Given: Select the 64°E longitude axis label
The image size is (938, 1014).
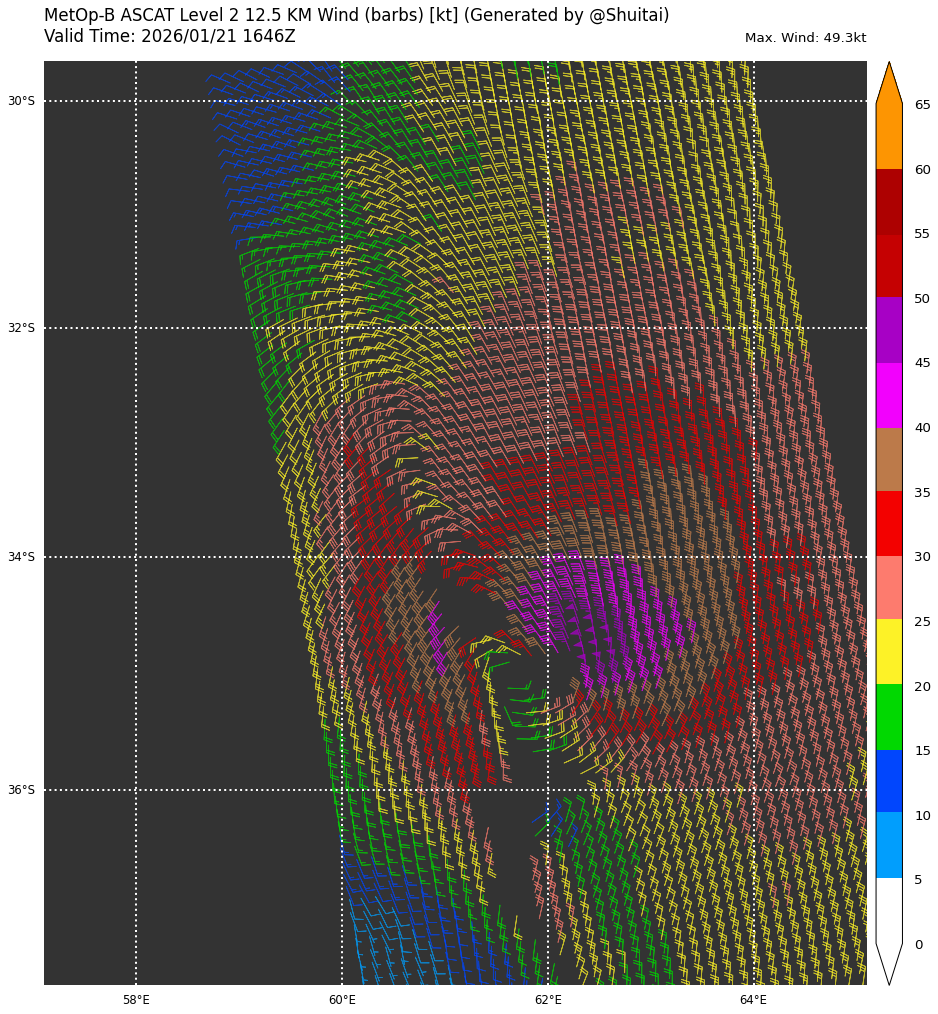Looking at the screenshot, I should pos(753,1000).
